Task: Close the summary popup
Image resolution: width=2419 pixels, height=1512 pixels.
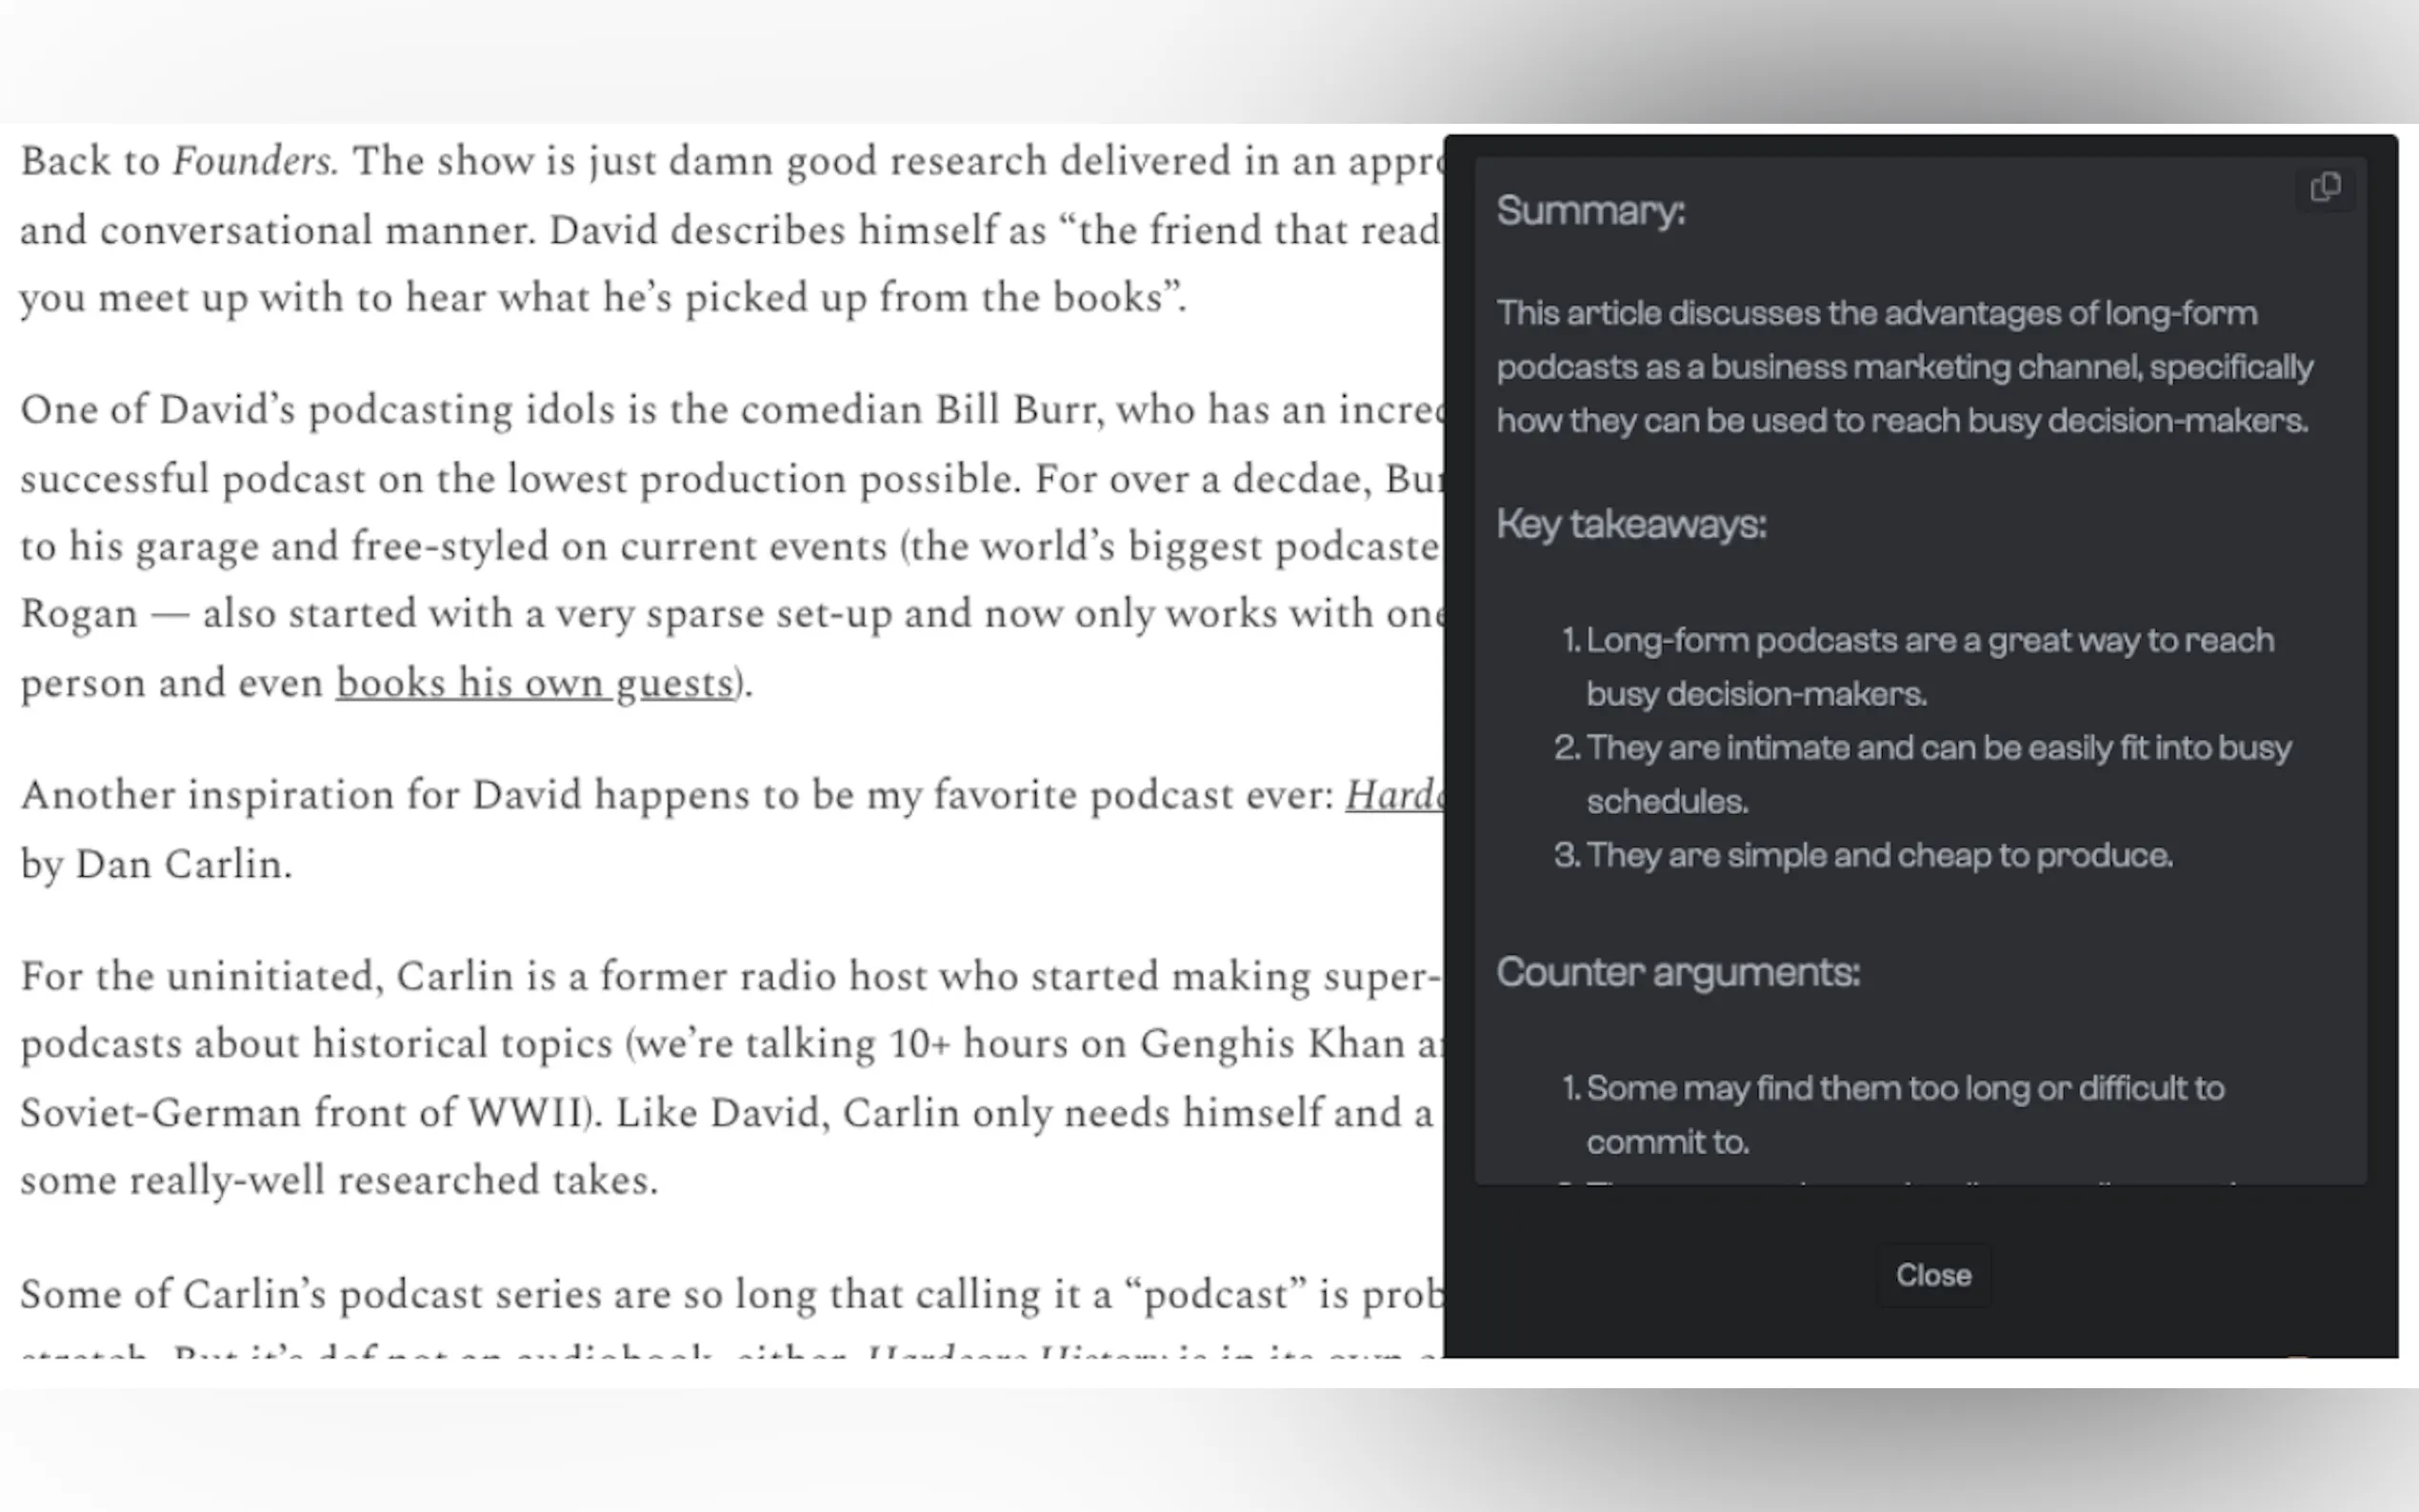Action: (x=1932, y=1275)
